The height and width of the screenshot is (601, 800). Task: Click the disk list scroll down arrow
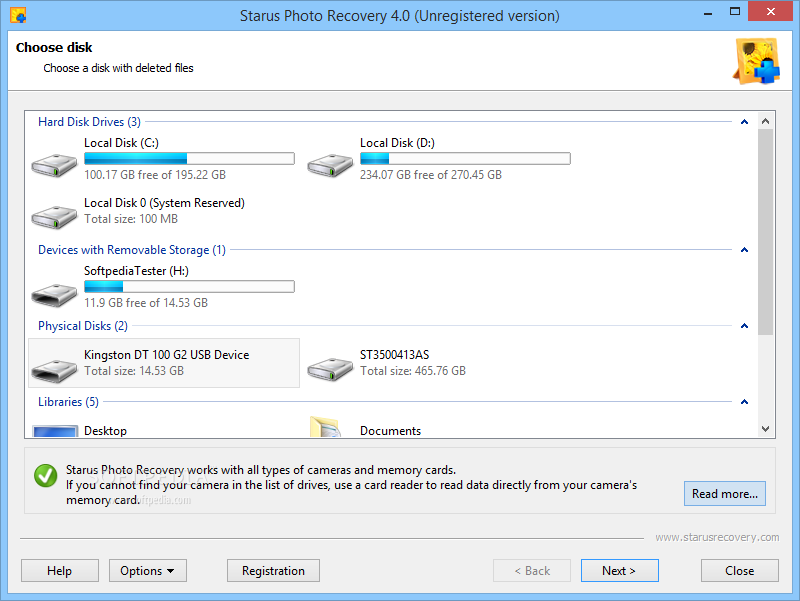click(x=765, y=429)
